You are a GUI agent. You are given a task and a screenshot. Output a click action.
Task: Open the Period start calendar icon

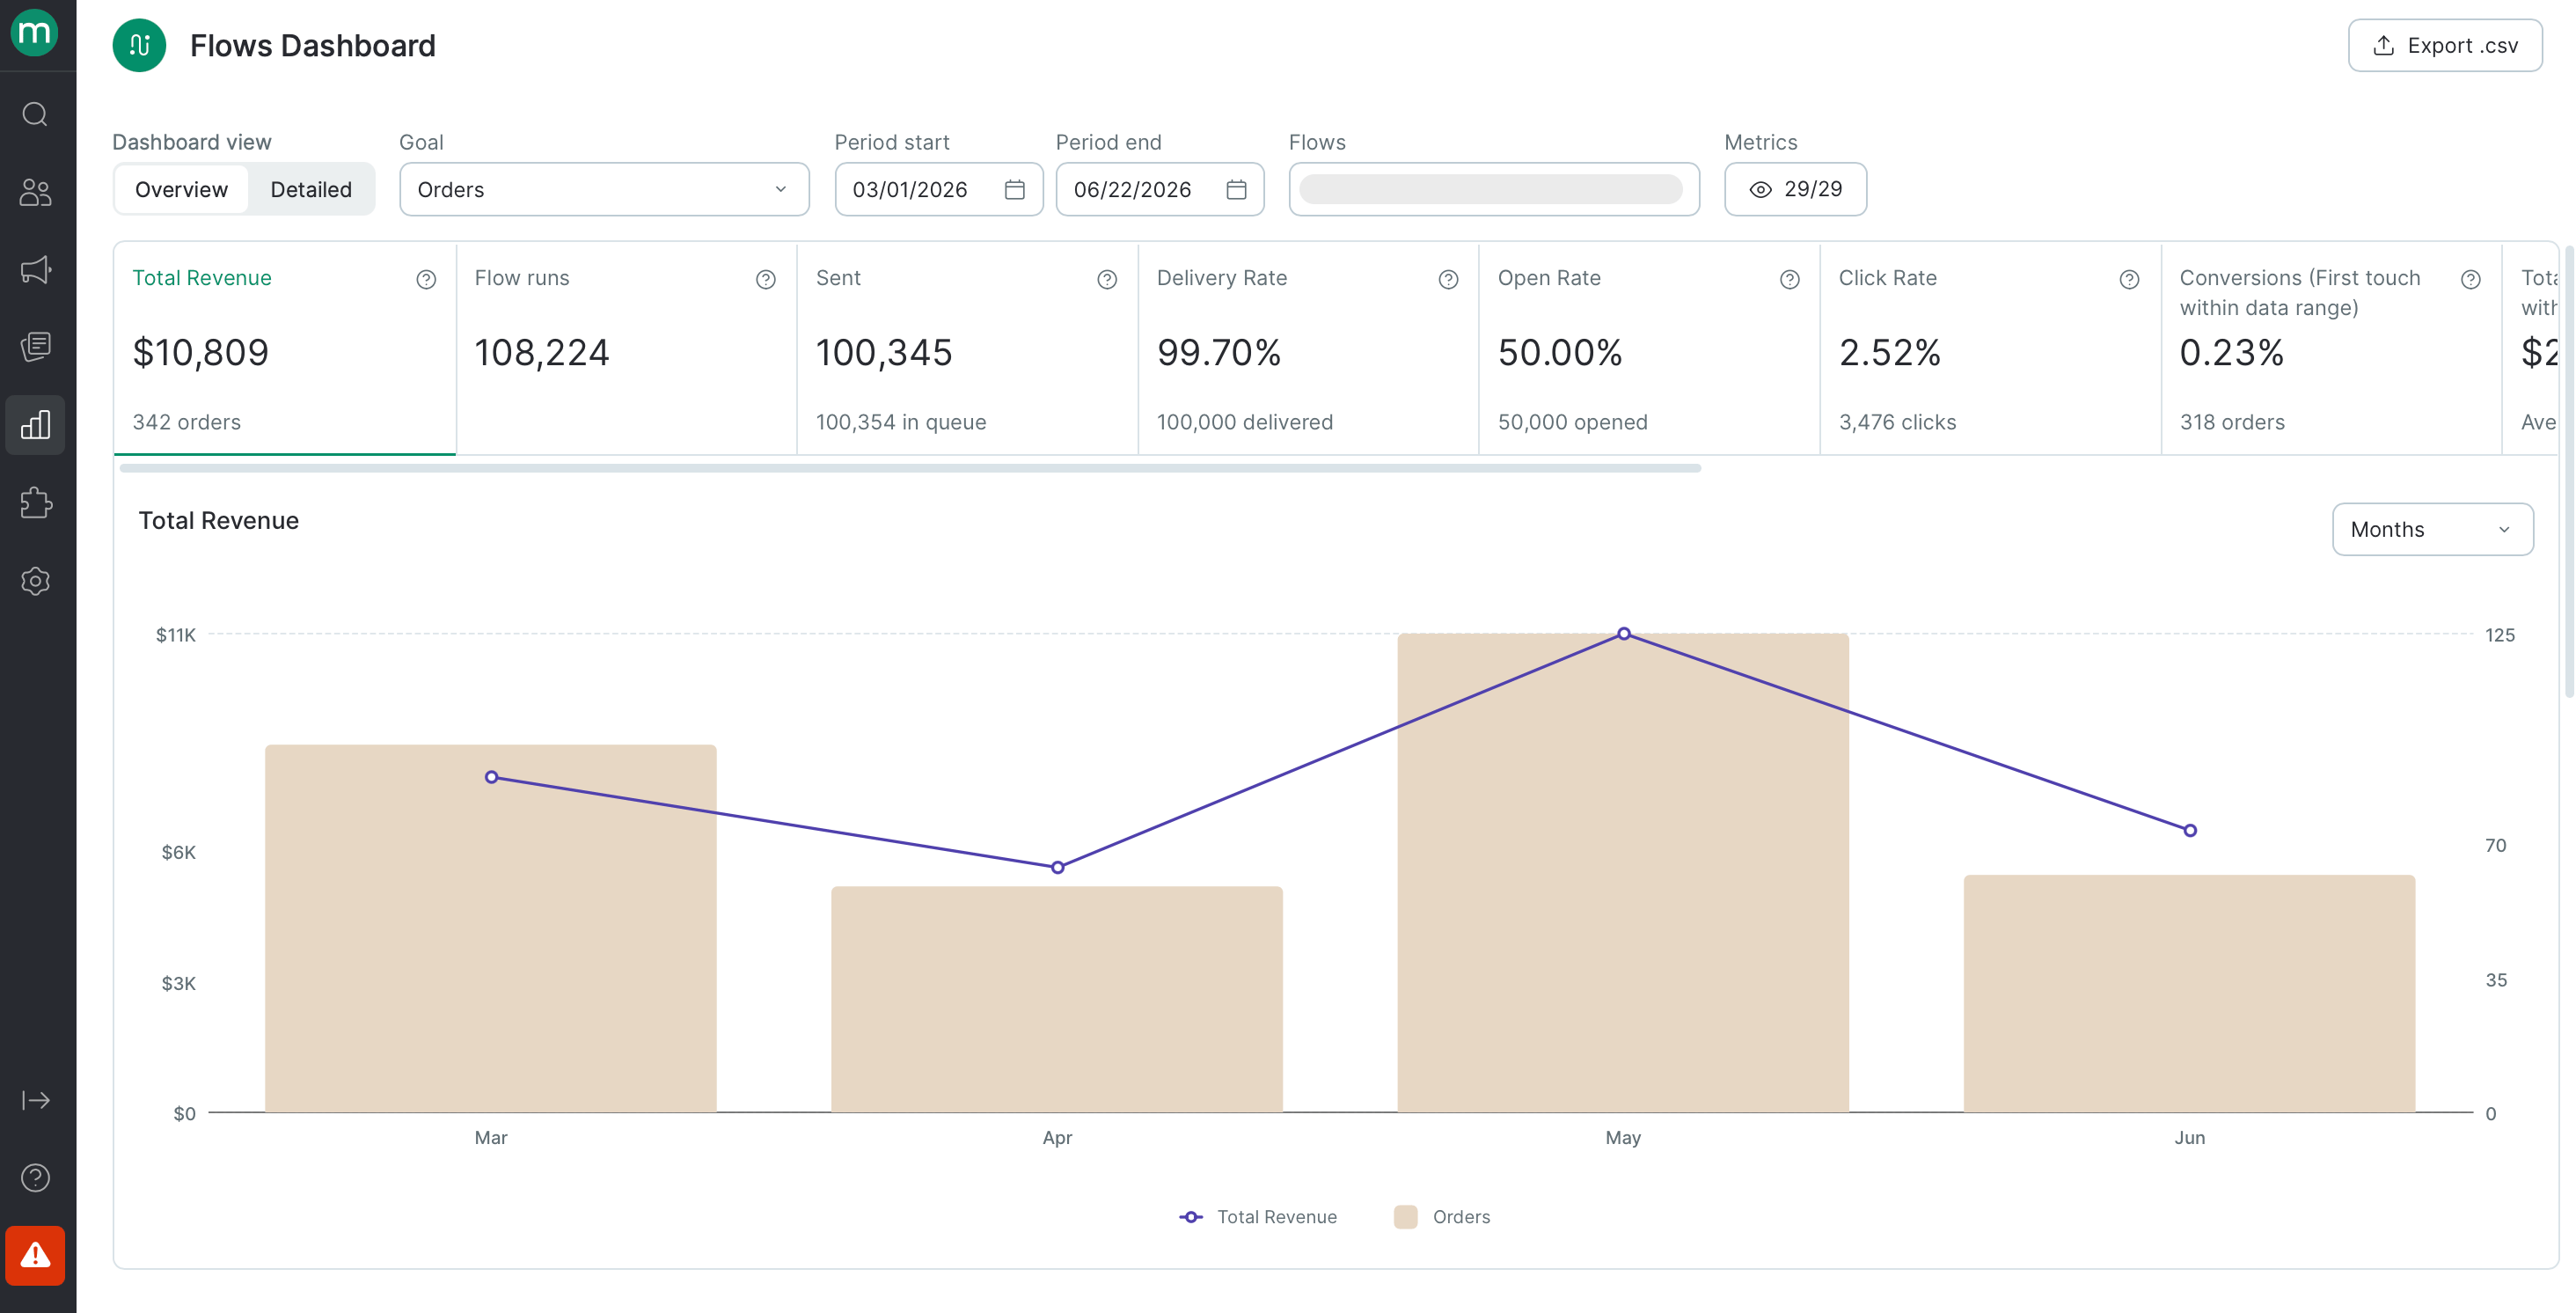click(1014, 189)
